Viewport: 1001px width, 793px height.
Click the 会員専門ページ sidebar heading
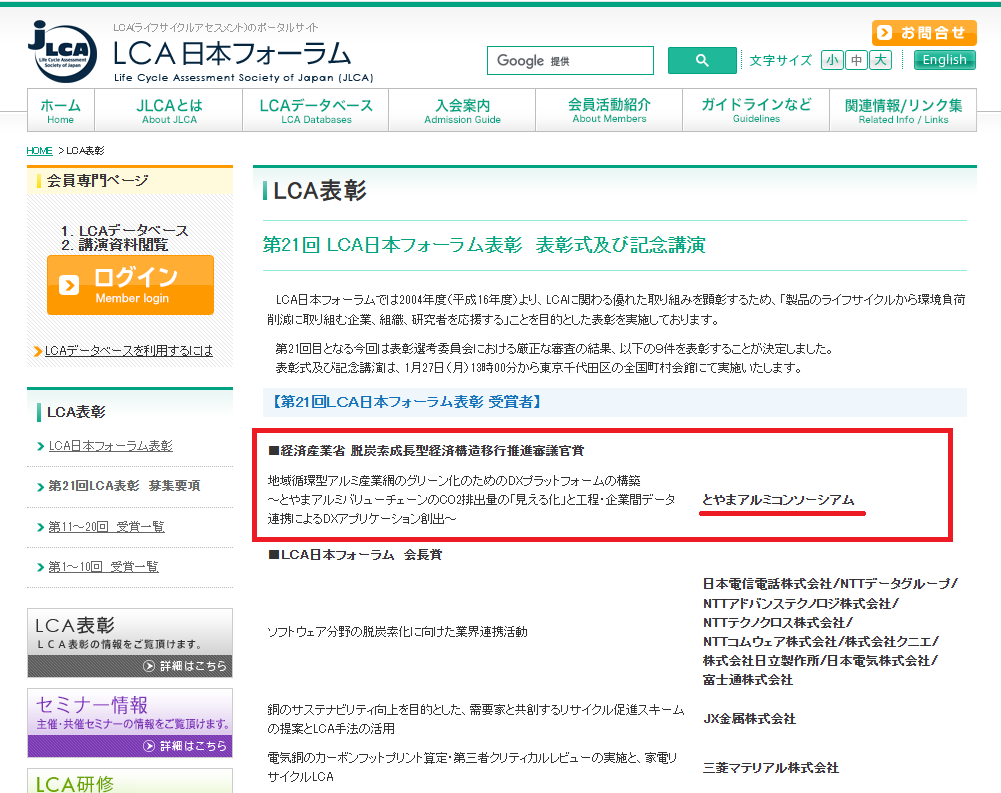tap(97, 181)
